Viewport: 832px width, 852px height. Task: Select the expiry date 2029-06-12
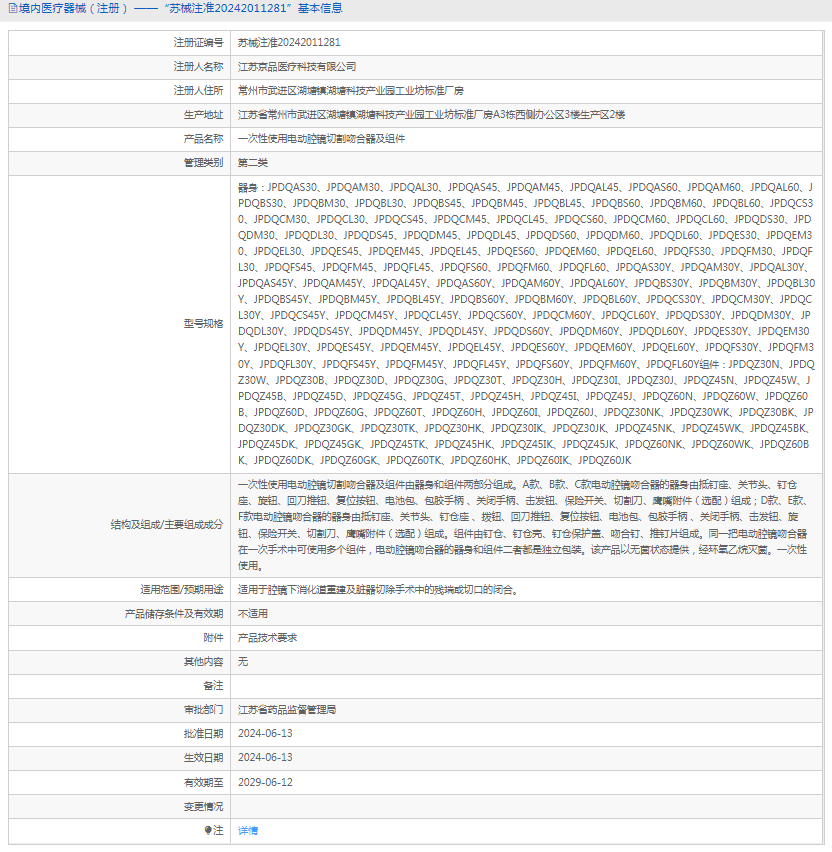265,782
